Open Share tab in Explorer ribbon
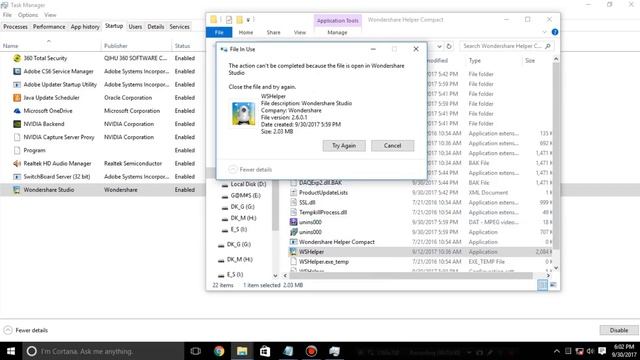 [273, 32]
